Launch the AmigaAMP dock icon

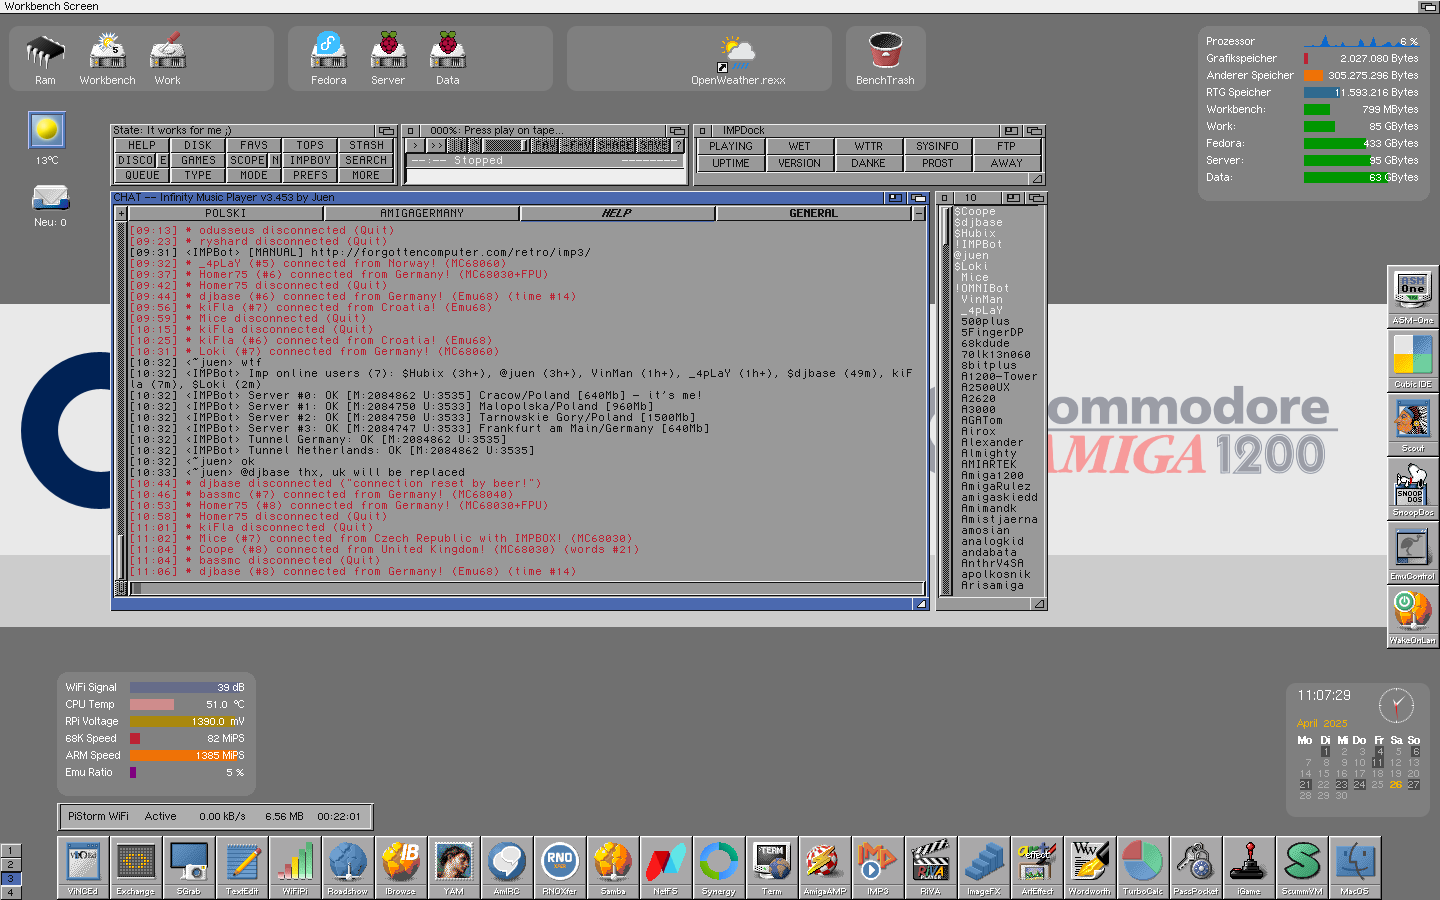coord(824,866)
